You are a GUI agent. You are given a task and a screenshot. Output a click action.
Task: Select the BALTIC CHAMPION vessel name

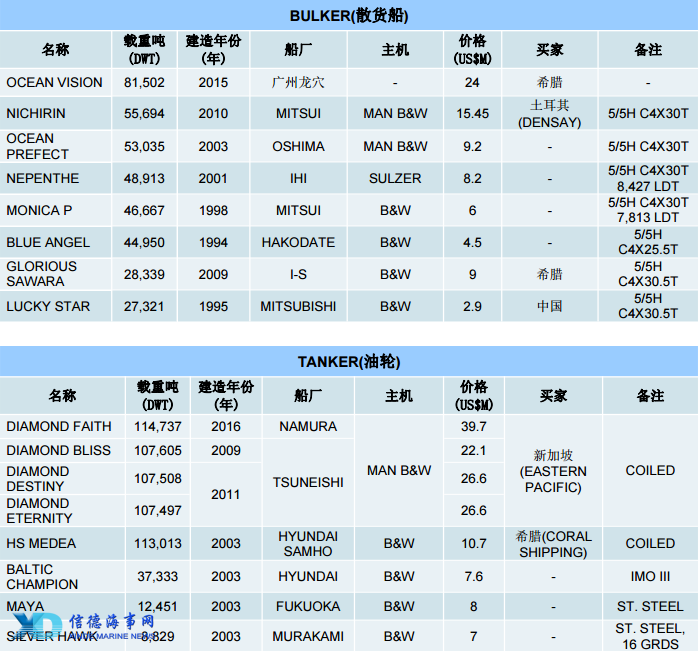(x=42, y=576)
